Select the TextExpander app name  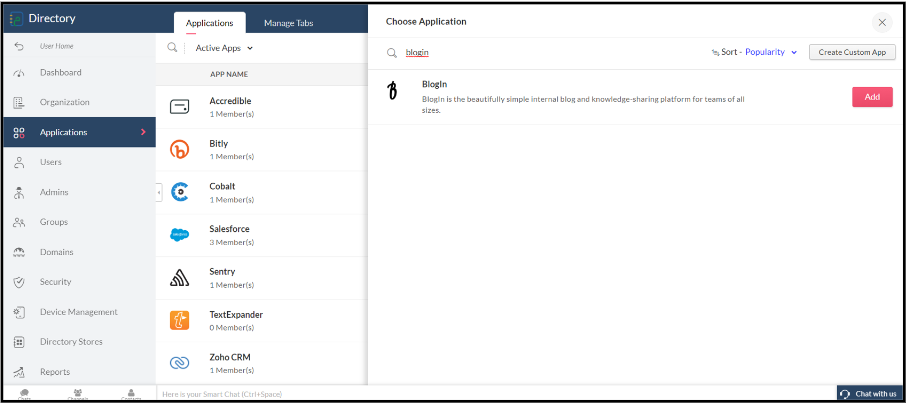pos(236,315)
